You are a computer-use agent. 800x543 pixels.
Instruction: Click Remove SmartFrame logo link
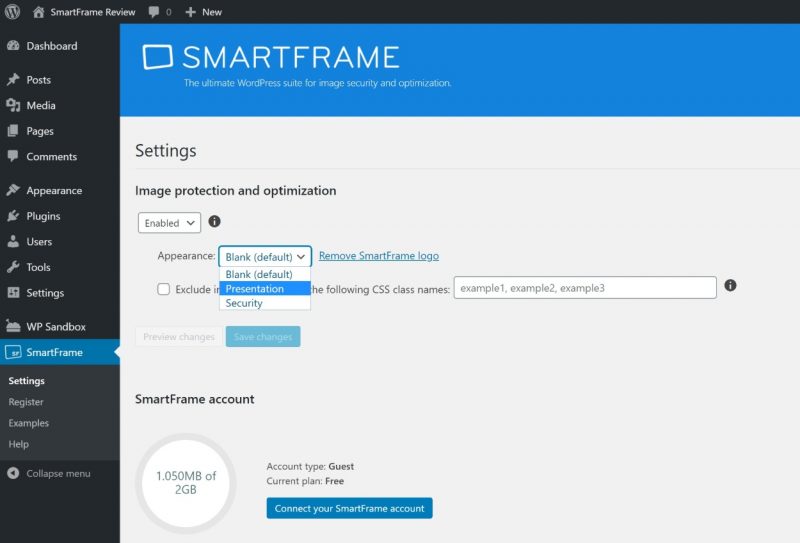coord(379,256)
